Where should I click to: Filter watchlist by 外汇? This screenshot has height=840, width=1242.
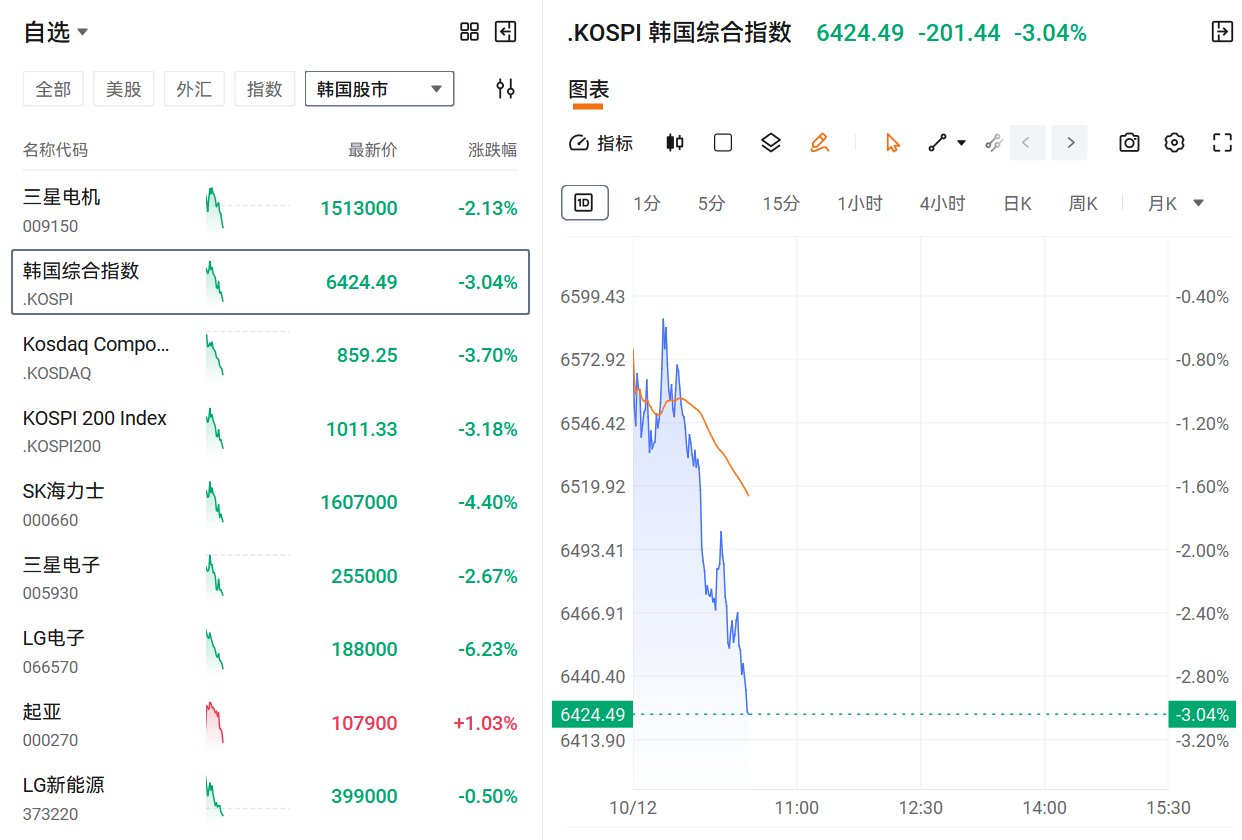pyautogui.click(x=194, y=89)
